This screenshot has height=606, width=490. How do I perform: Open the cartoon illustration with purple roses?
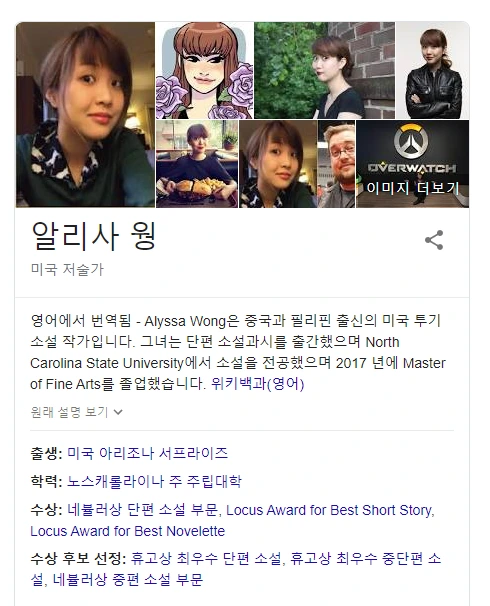(205, 70)
